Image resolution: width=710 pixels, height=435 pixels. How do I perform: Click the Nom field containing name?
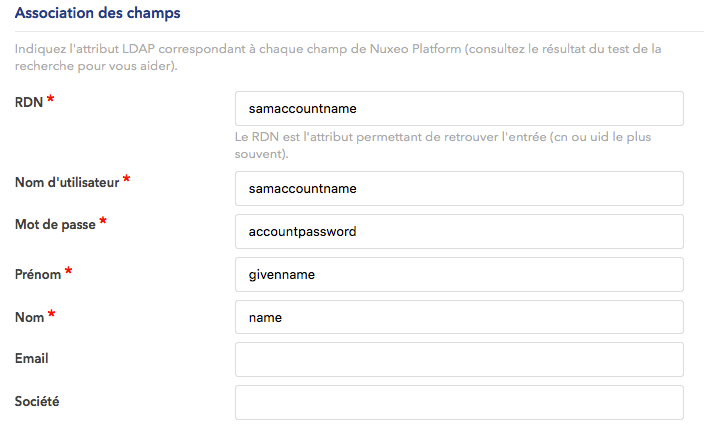(459, 317)
